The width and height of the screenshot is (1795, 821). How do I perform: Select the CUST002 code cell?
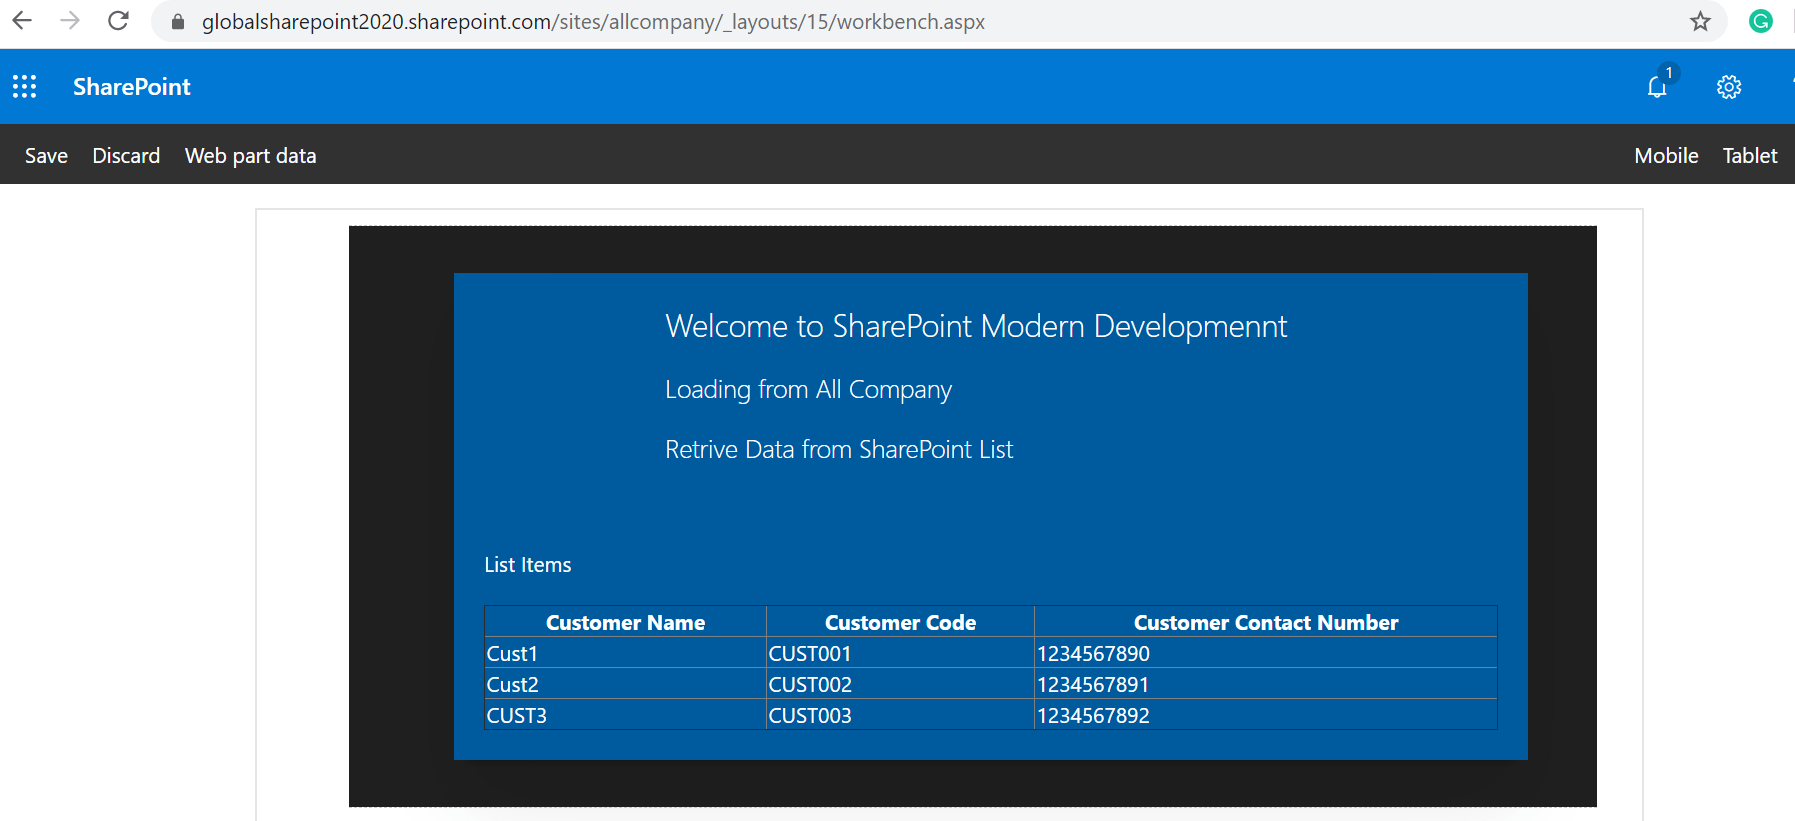[901, 684]
